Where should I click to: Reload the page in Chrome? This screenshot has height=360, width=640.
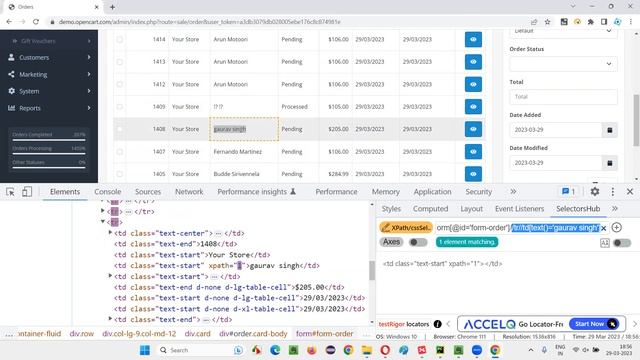[36, 22]
